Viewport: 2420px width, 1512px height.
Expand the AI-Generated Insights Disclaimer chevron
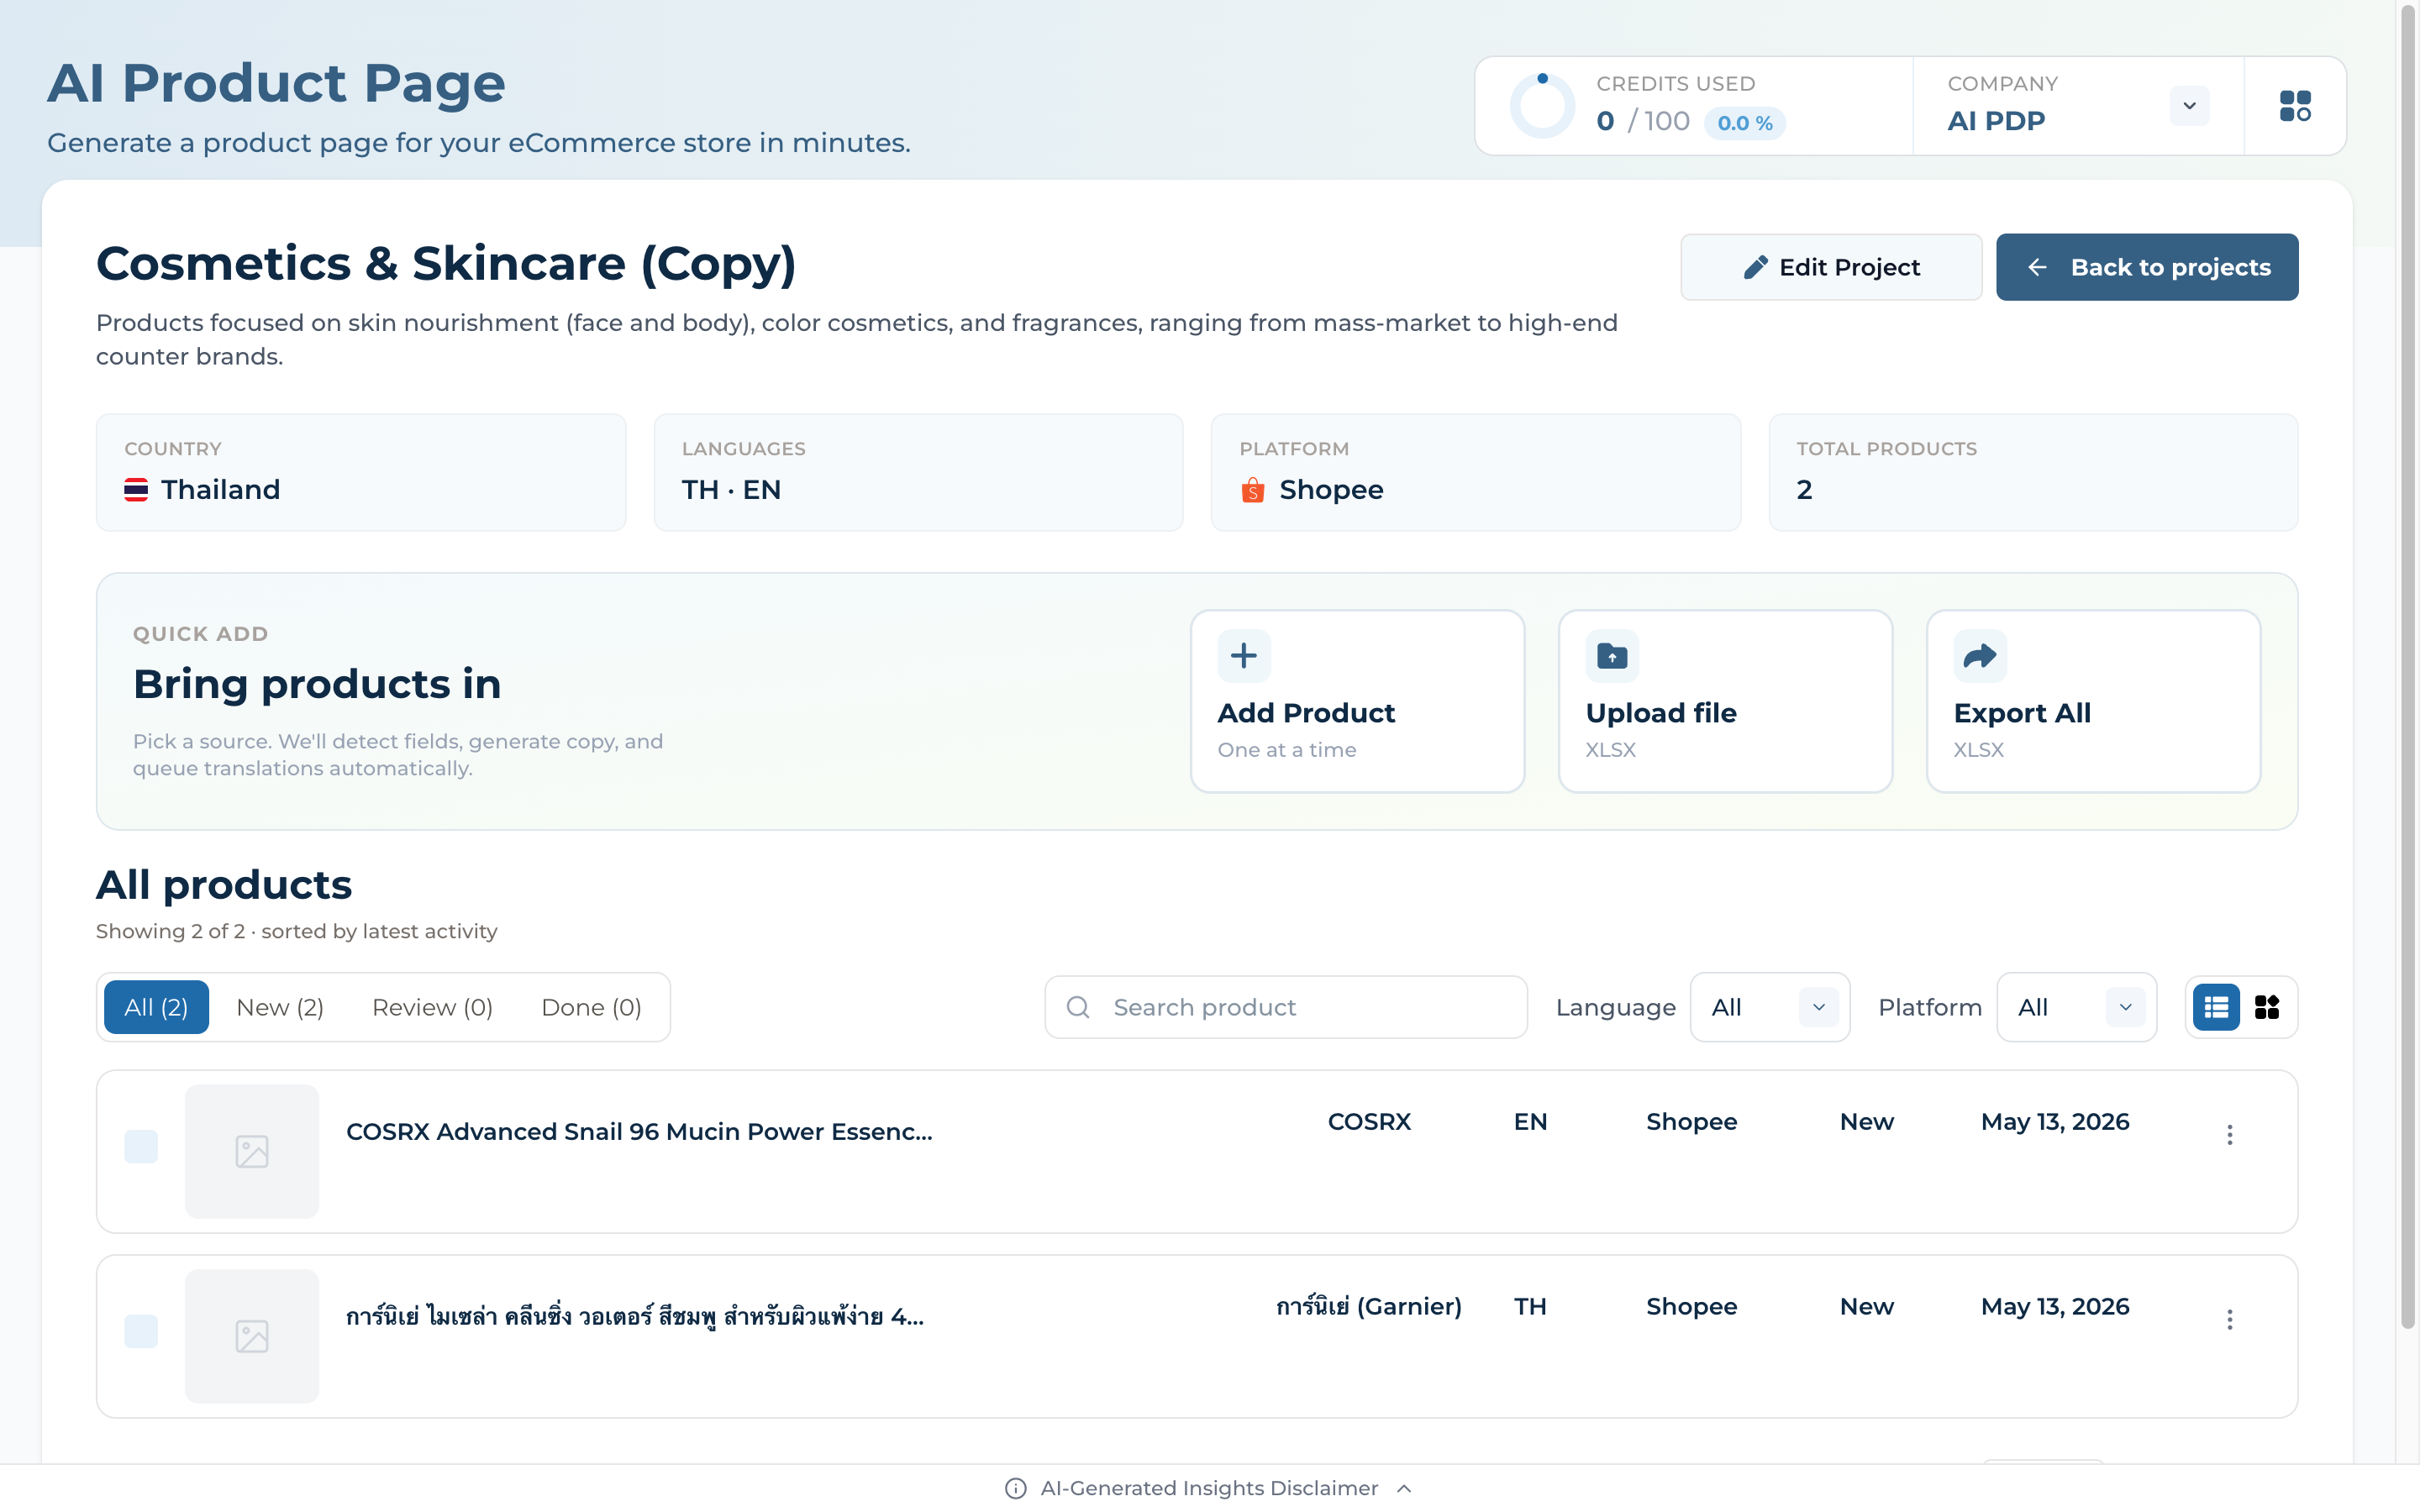click(1404, 1489)
